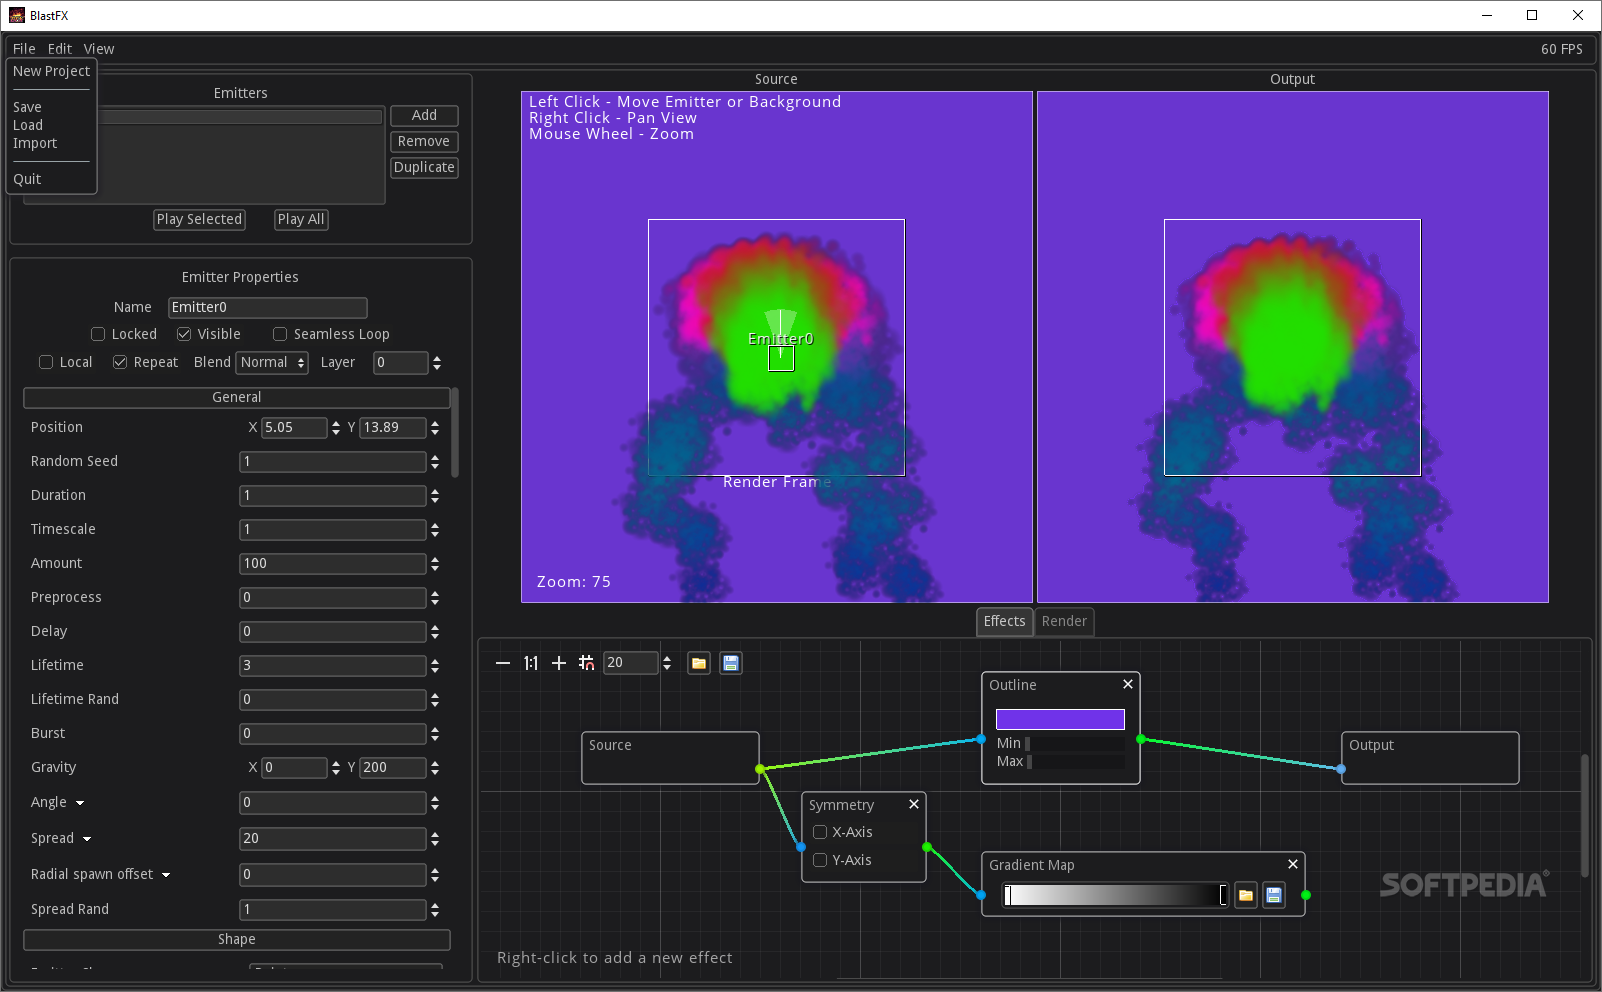The image size is (1602, 992).
Task: Toggle grid snapping magnet icon
Action: tap(587, 663)
